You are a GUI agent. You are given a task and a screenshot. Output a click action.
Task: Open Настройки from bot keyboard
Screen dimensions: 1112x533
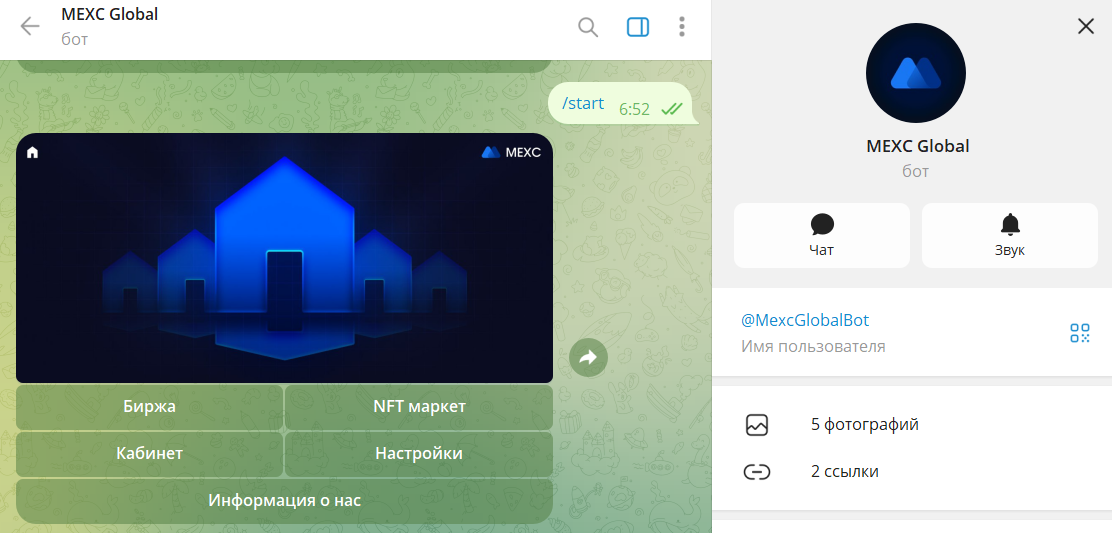coord(418,453)
